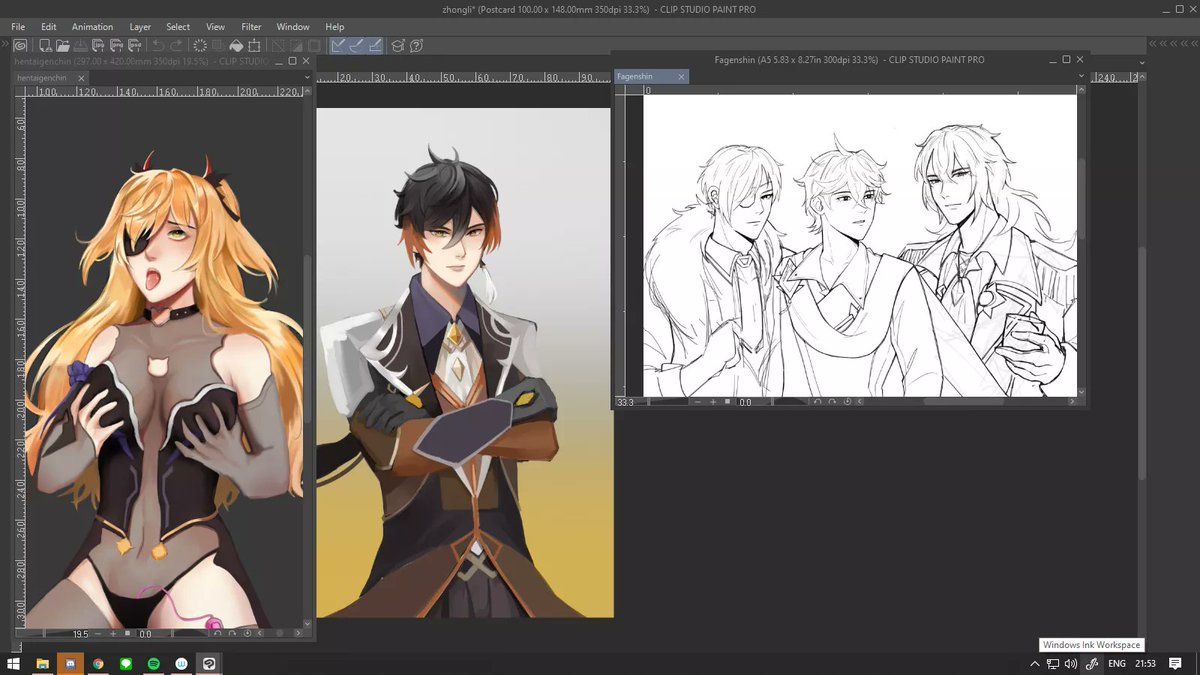
Task: Click the Fill paint bucket toolbar icon
Action: coord(236,46)
